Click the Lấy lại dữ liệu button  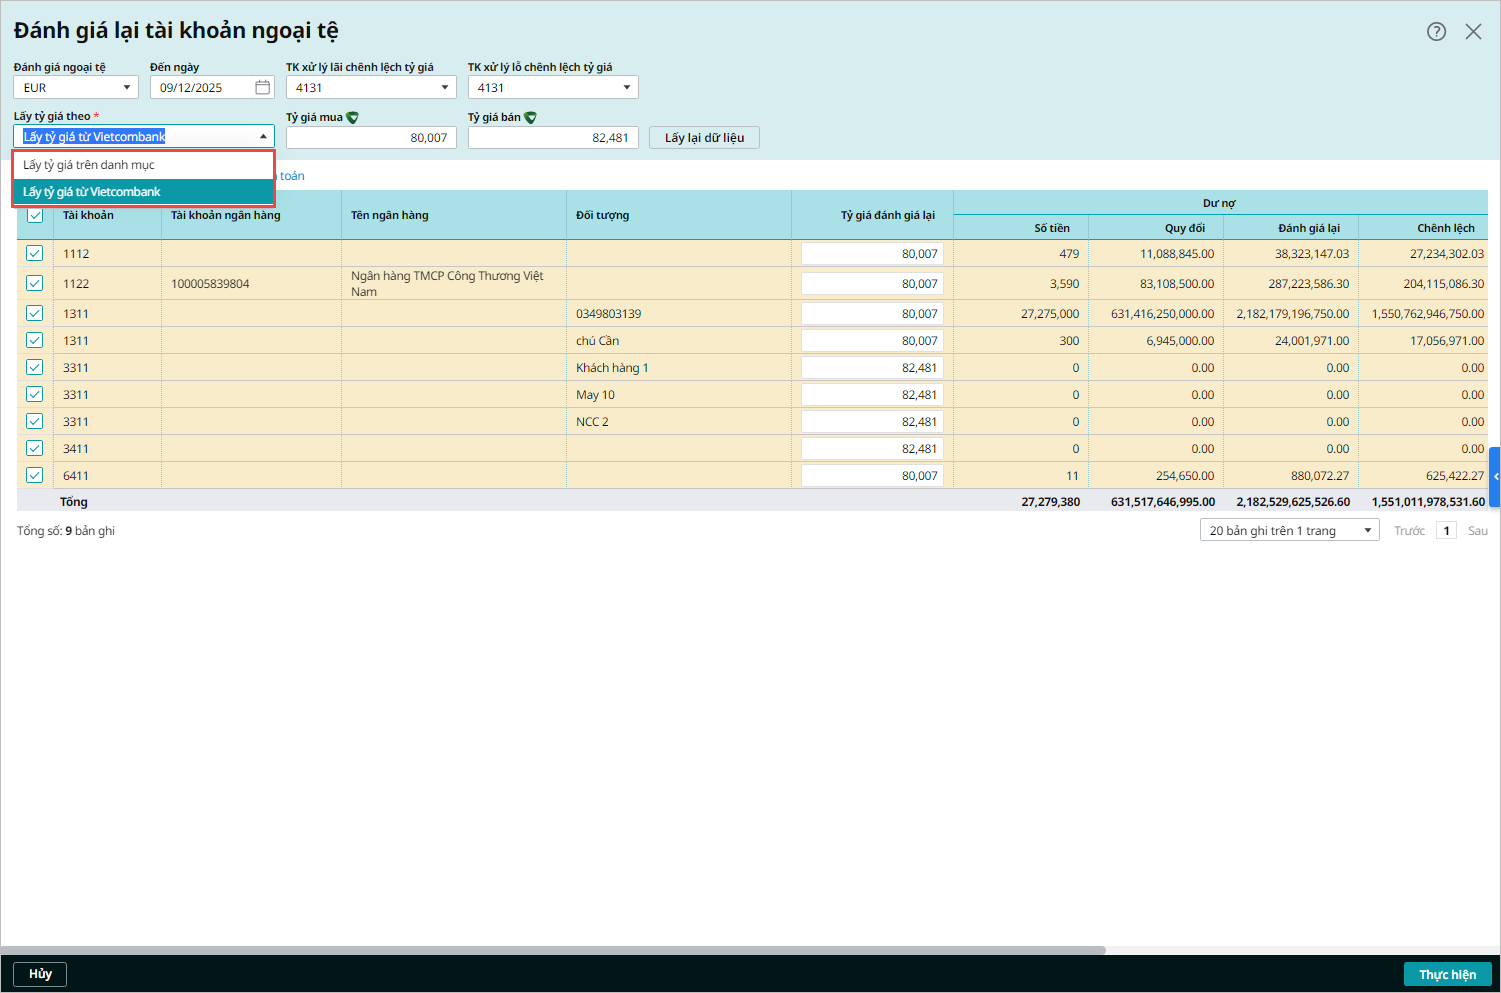click(x=704, y=138)
